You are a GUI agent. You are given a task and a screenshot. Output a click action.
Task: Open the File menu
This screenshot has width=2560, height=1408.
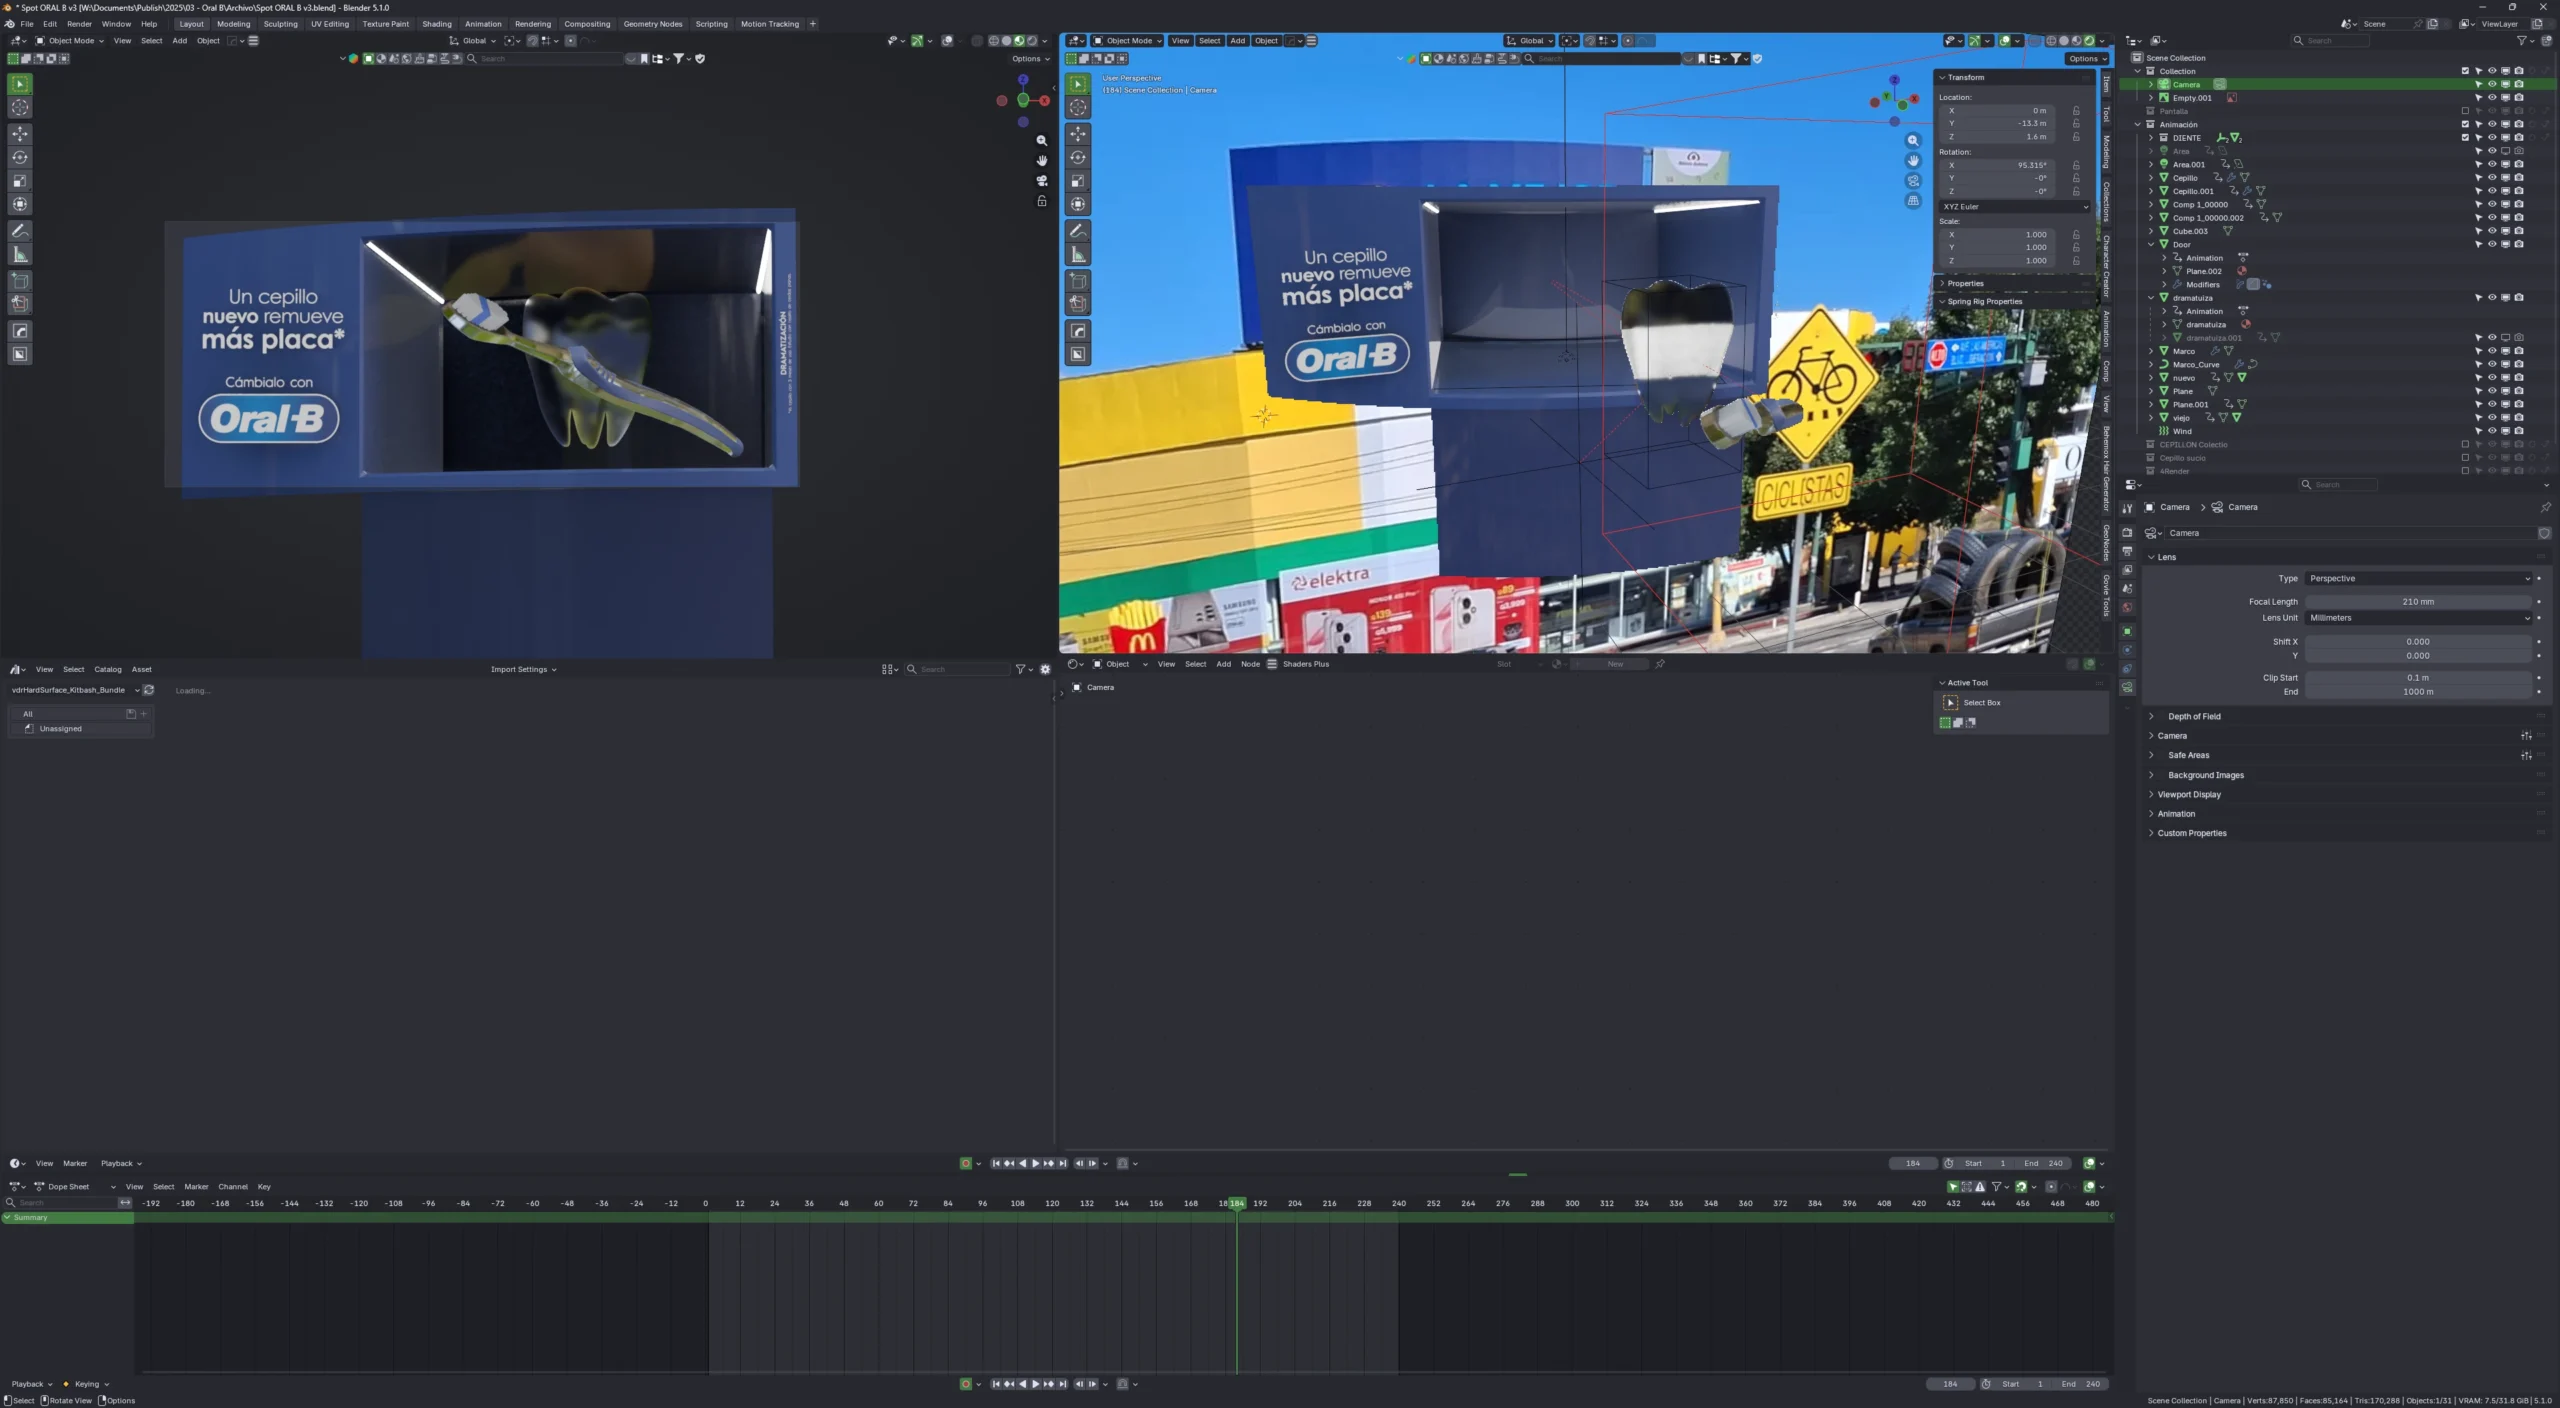(x=27, y=24)
